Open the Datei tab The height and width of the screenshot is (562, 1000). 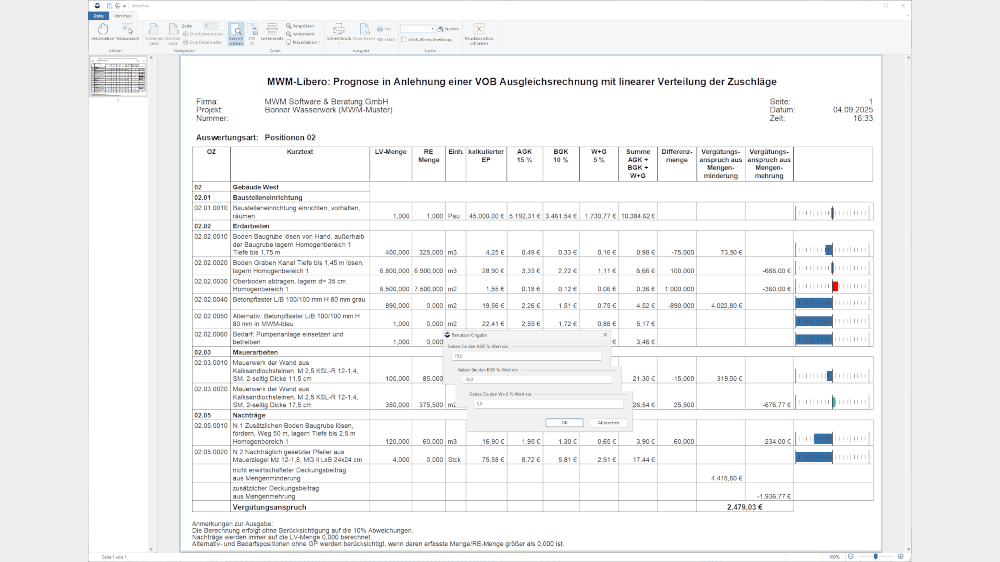(98, 16)
